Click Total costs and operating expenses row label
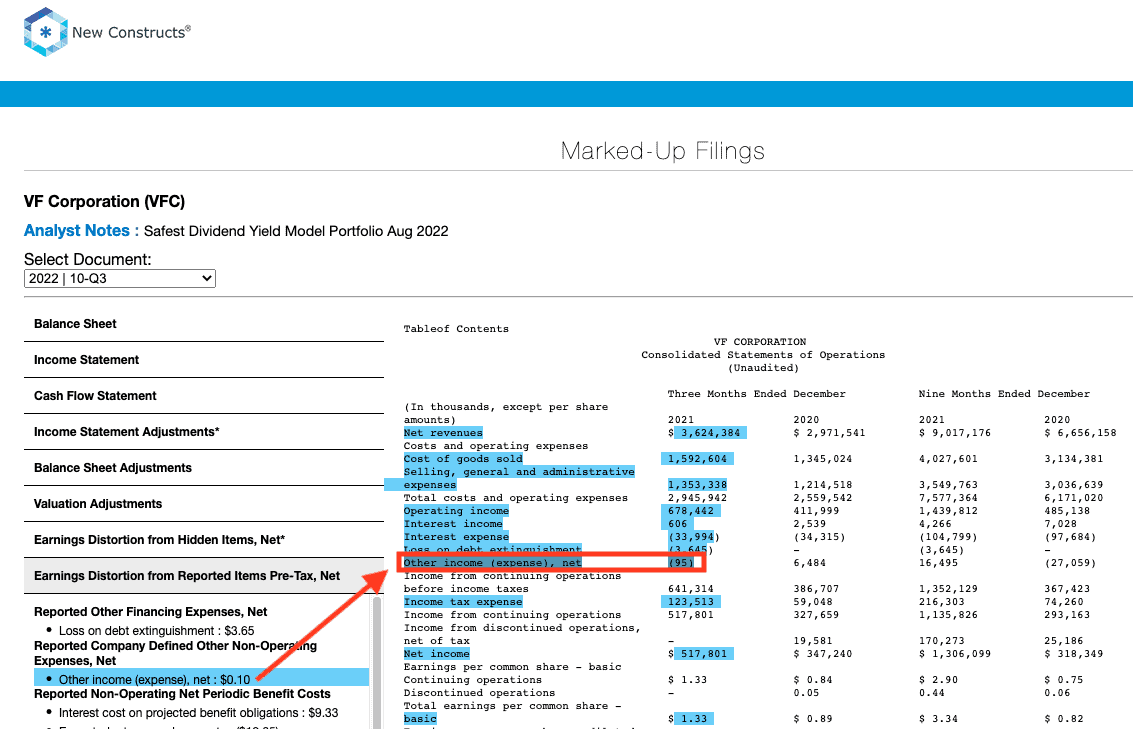 [515, 498]
